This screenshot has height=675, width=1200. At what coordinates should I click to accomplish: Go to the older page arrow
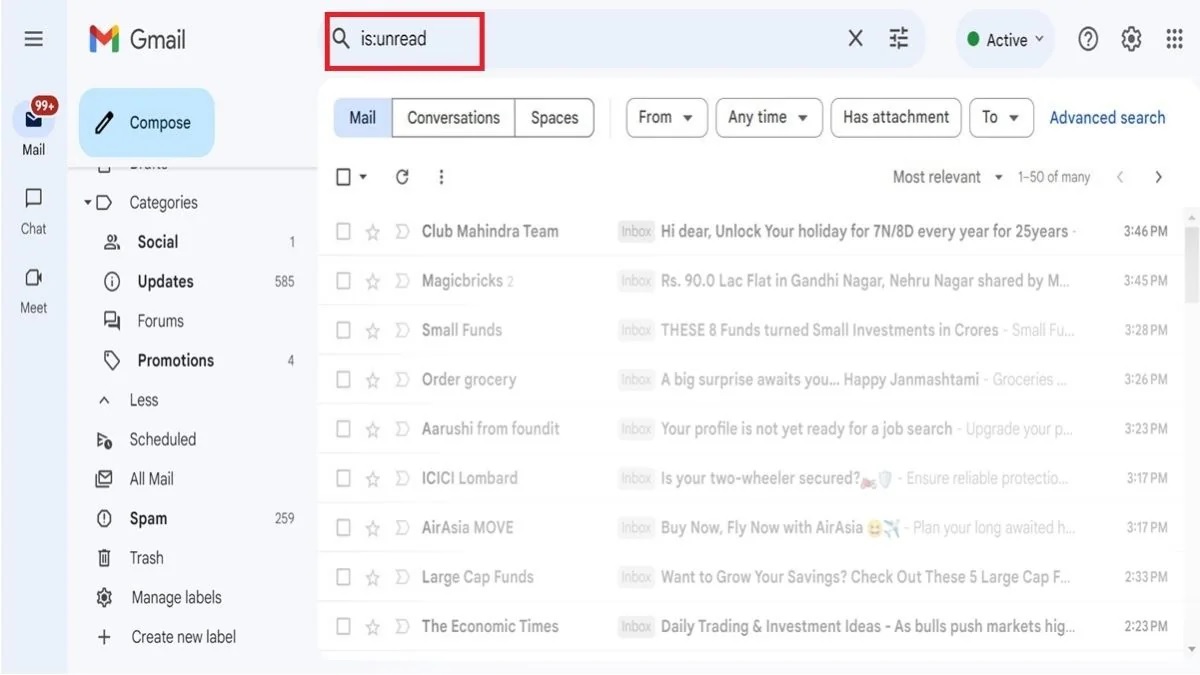[x=1158, y=177]
